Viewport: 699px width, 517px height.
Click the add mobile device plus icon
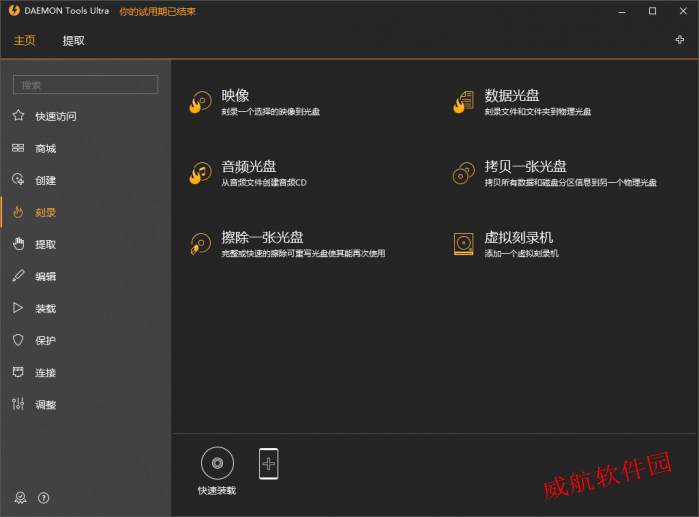click(x=268, y=464)
